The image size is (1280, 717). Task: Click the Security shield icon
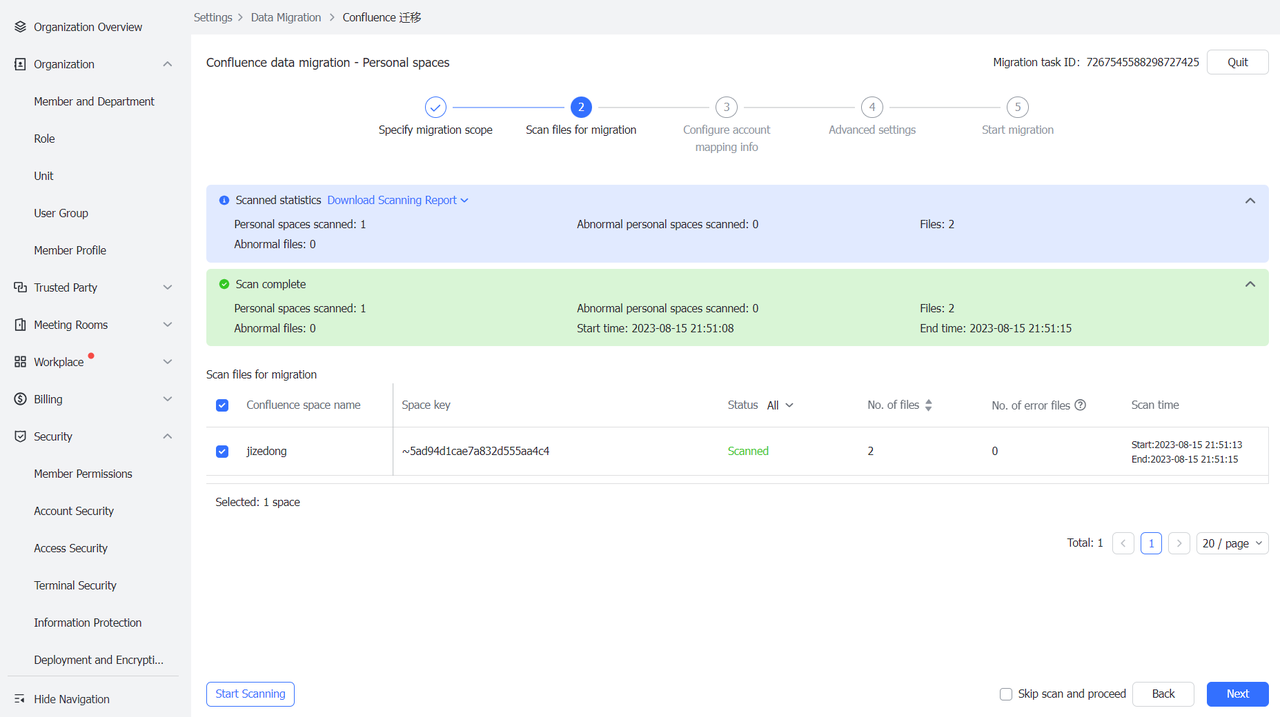(20, 436)
